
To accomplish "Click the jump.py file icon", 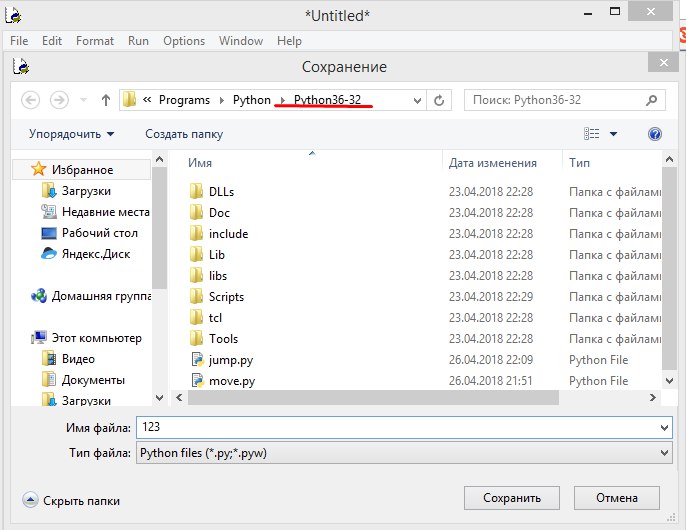I will 196,360.
